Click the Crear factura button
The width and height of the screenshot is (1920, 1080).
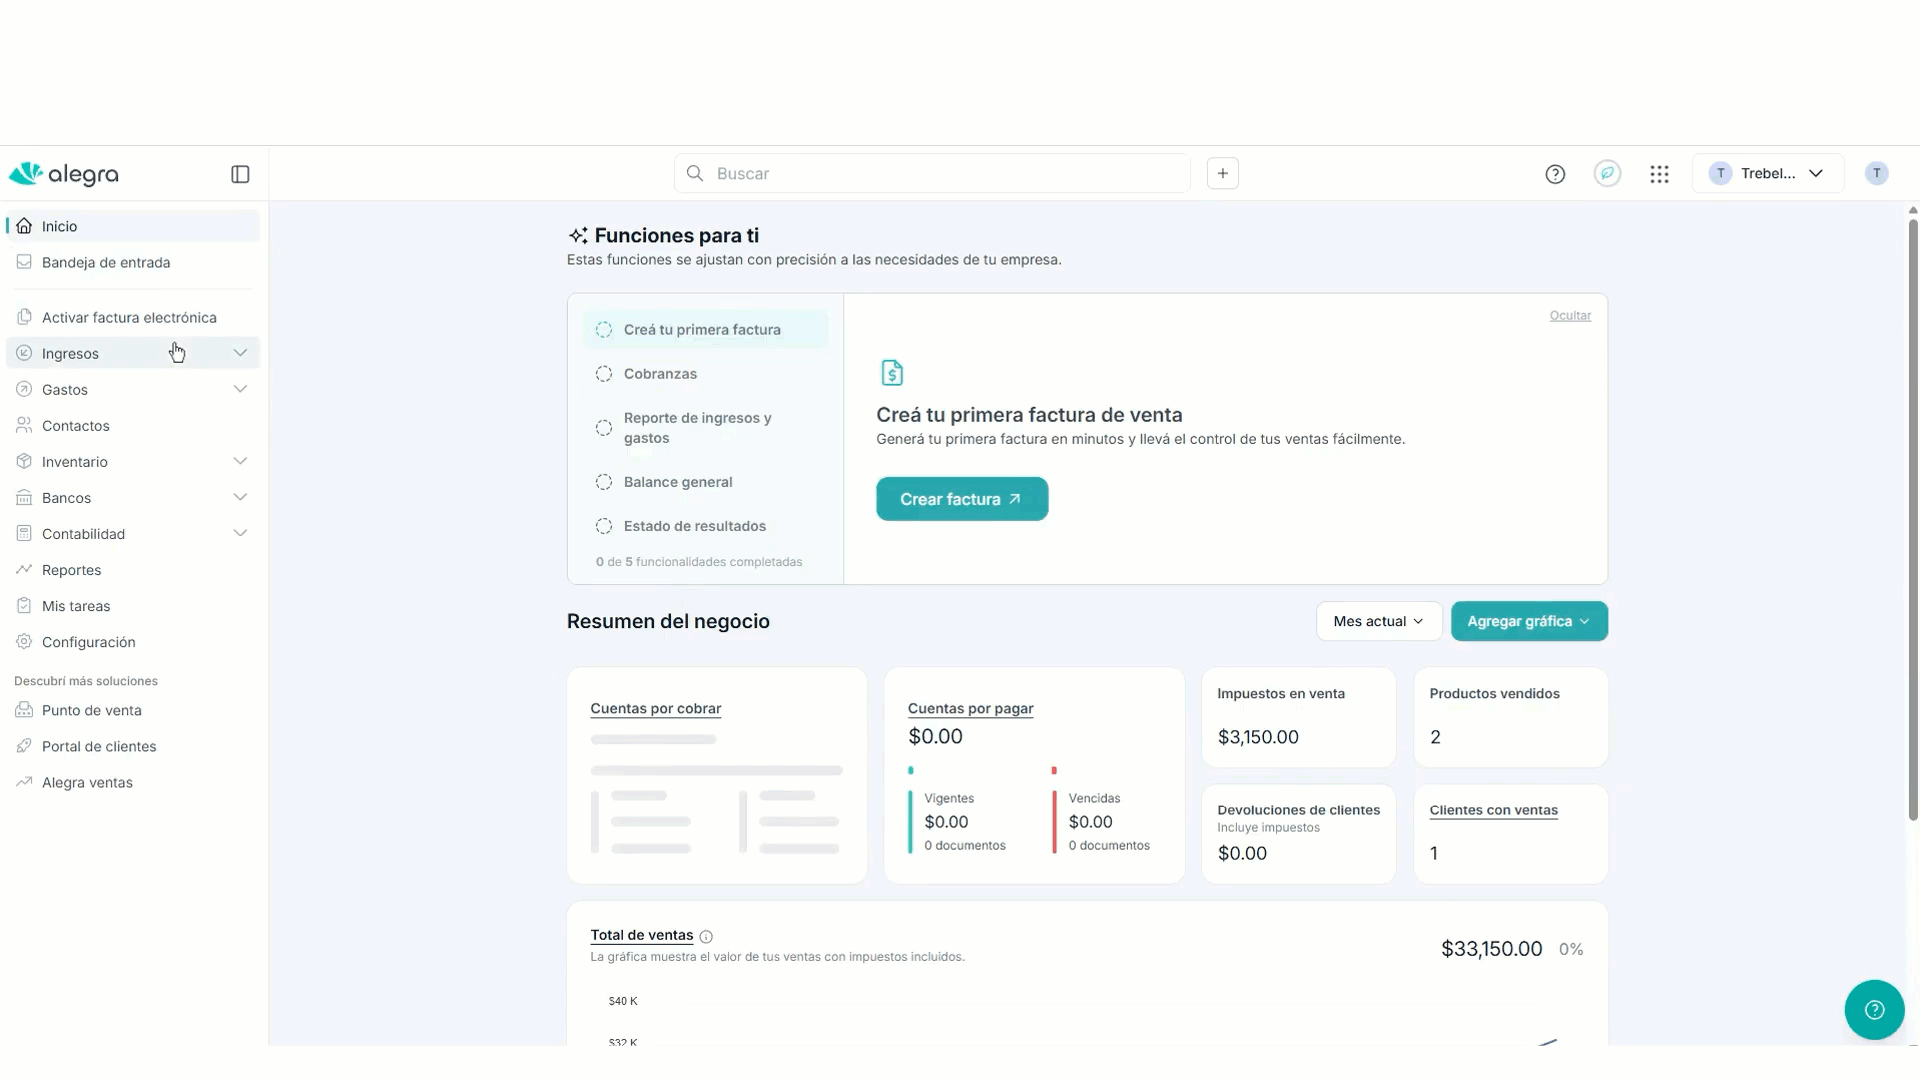point(962,499)
